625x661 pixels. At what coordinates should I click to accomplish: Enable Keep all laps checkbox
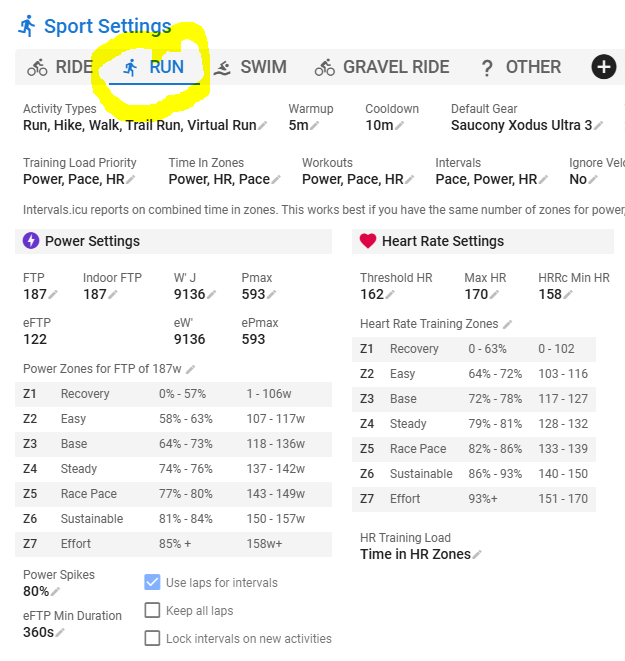pos(152,610)
